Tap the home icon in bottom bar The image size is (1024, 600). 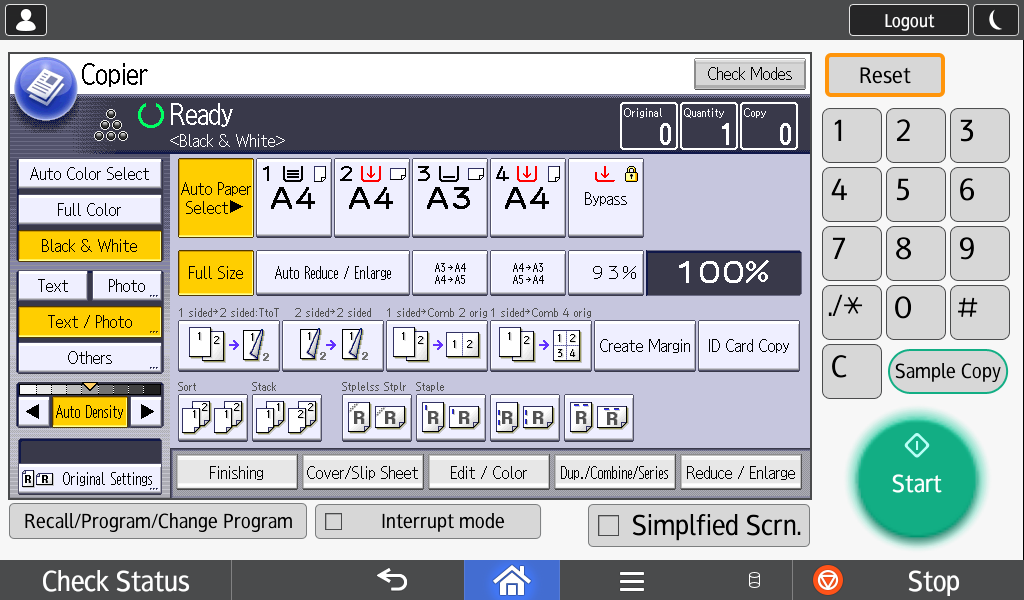tap(511, 580)
